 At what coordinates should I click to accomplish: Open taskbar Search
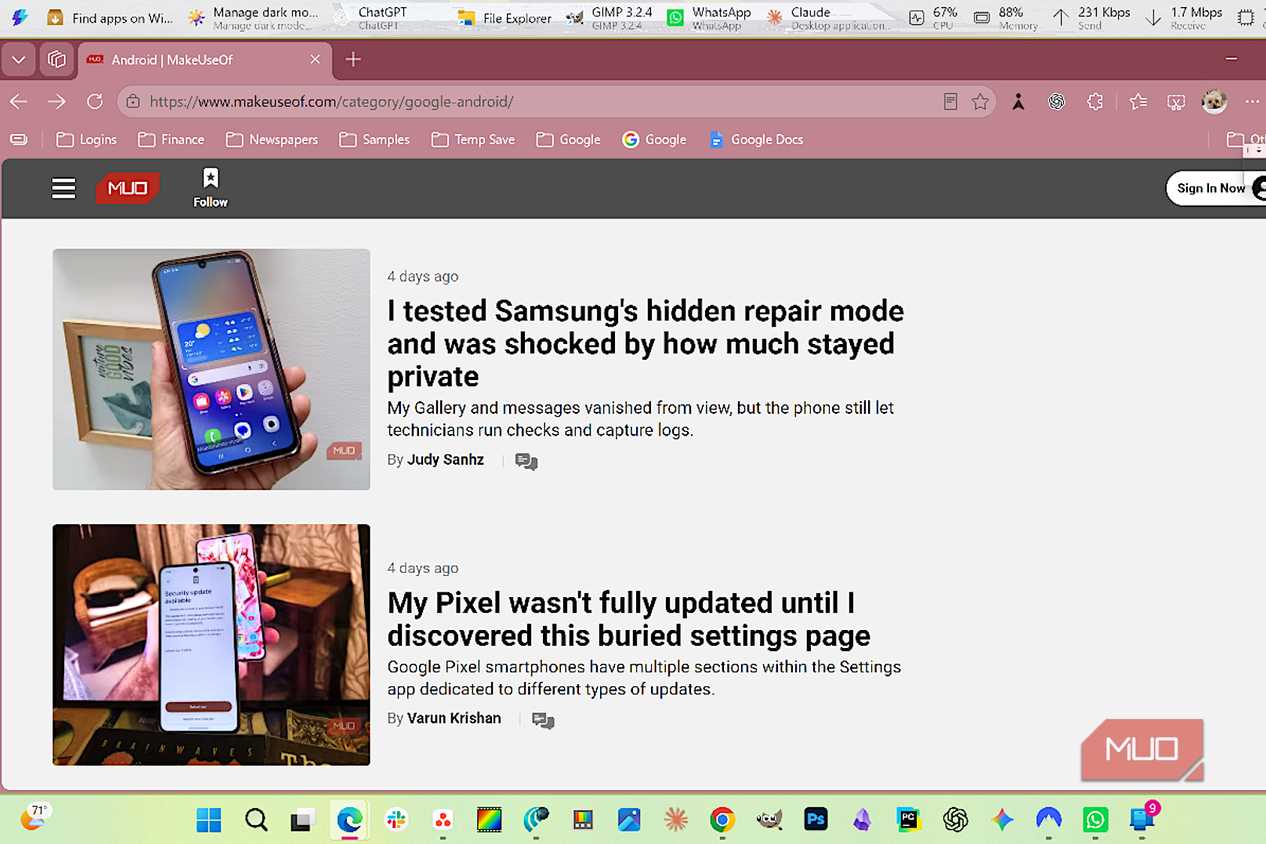pyautogui.click(x=256, y=820)
